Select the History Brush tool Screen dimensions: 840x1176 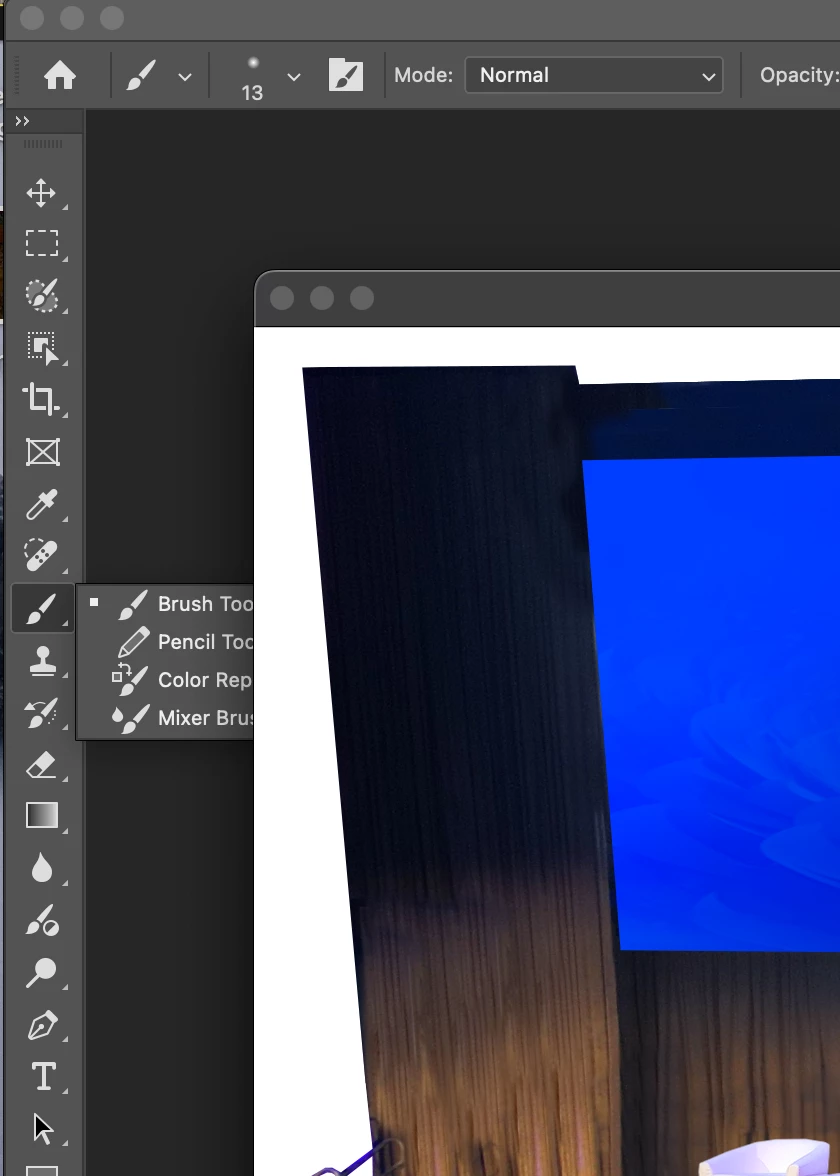click(x=41, y=713)
